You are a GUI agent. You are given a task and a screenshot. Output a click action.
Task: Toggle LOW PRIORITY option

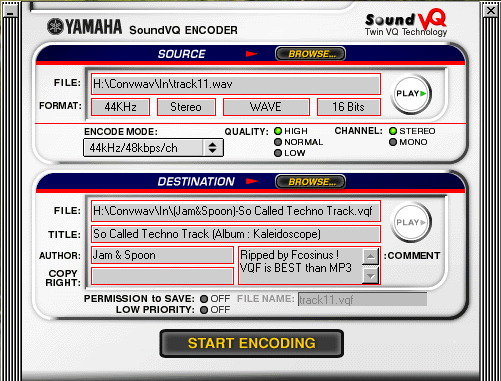(x=215, y=310)
